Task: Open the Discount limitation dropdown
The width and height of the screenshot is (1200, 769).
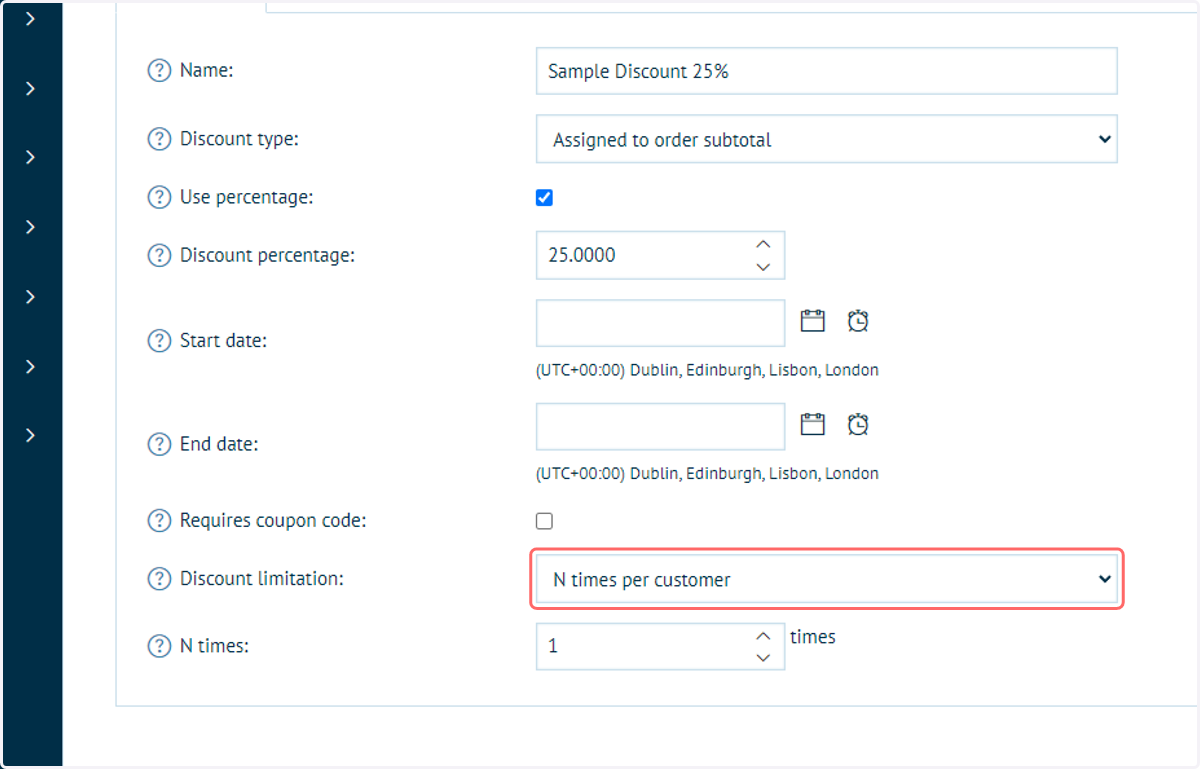Action: click(826, 579)
